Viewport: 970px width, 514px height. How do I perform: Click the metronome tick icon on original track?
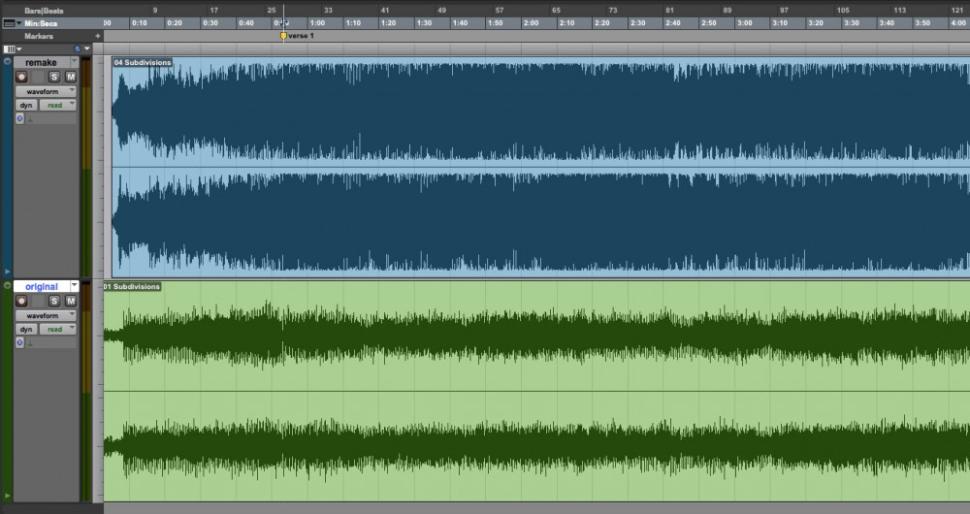pos(30,343)
